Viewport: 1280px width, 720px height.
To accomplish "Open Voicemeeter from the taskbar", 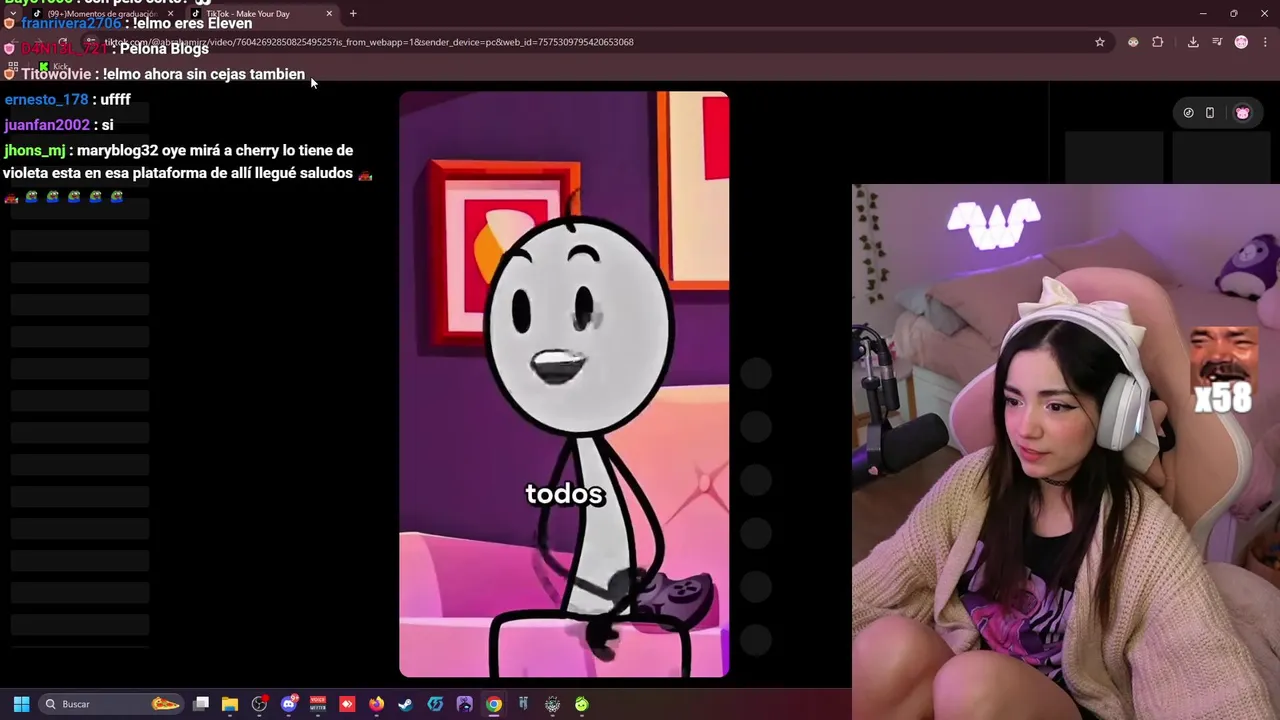I will pos(318,704).
